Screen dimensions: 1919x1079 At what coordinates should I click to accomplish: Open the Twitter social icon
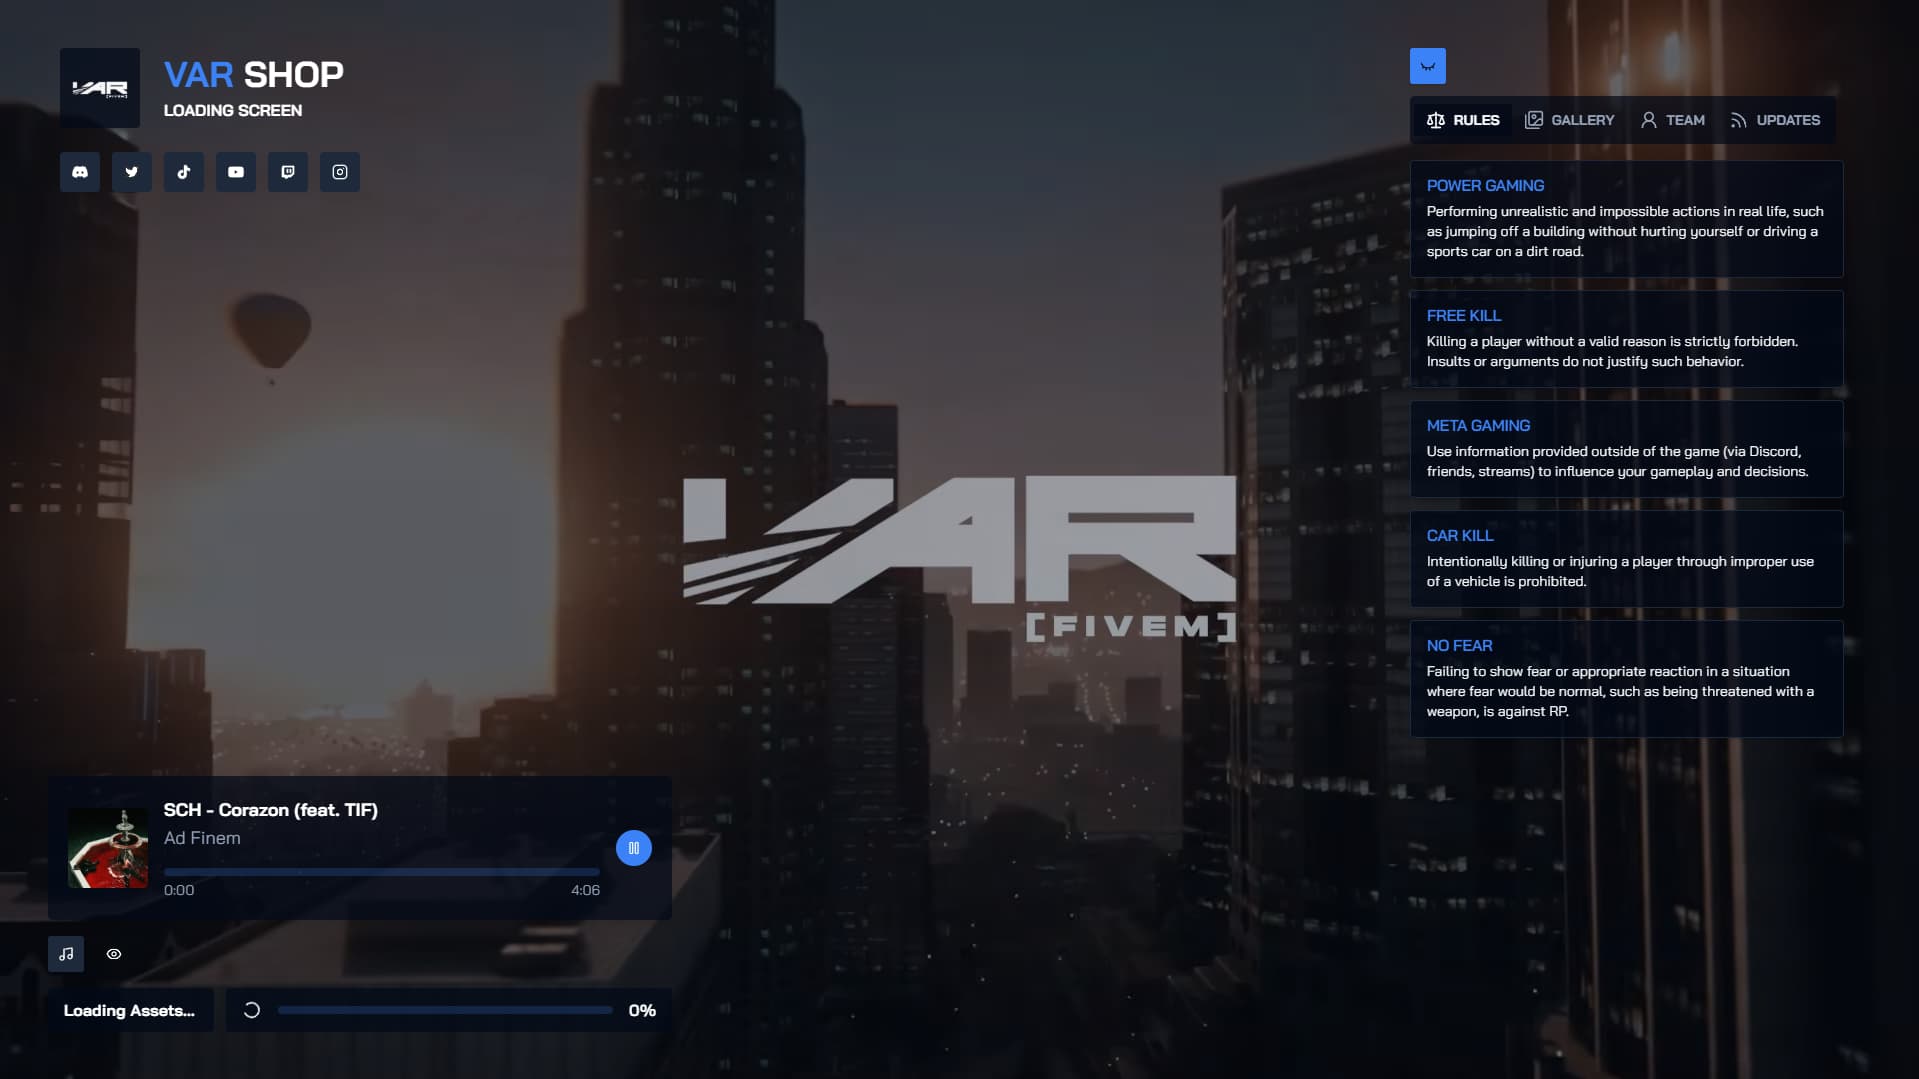[131, 172]
